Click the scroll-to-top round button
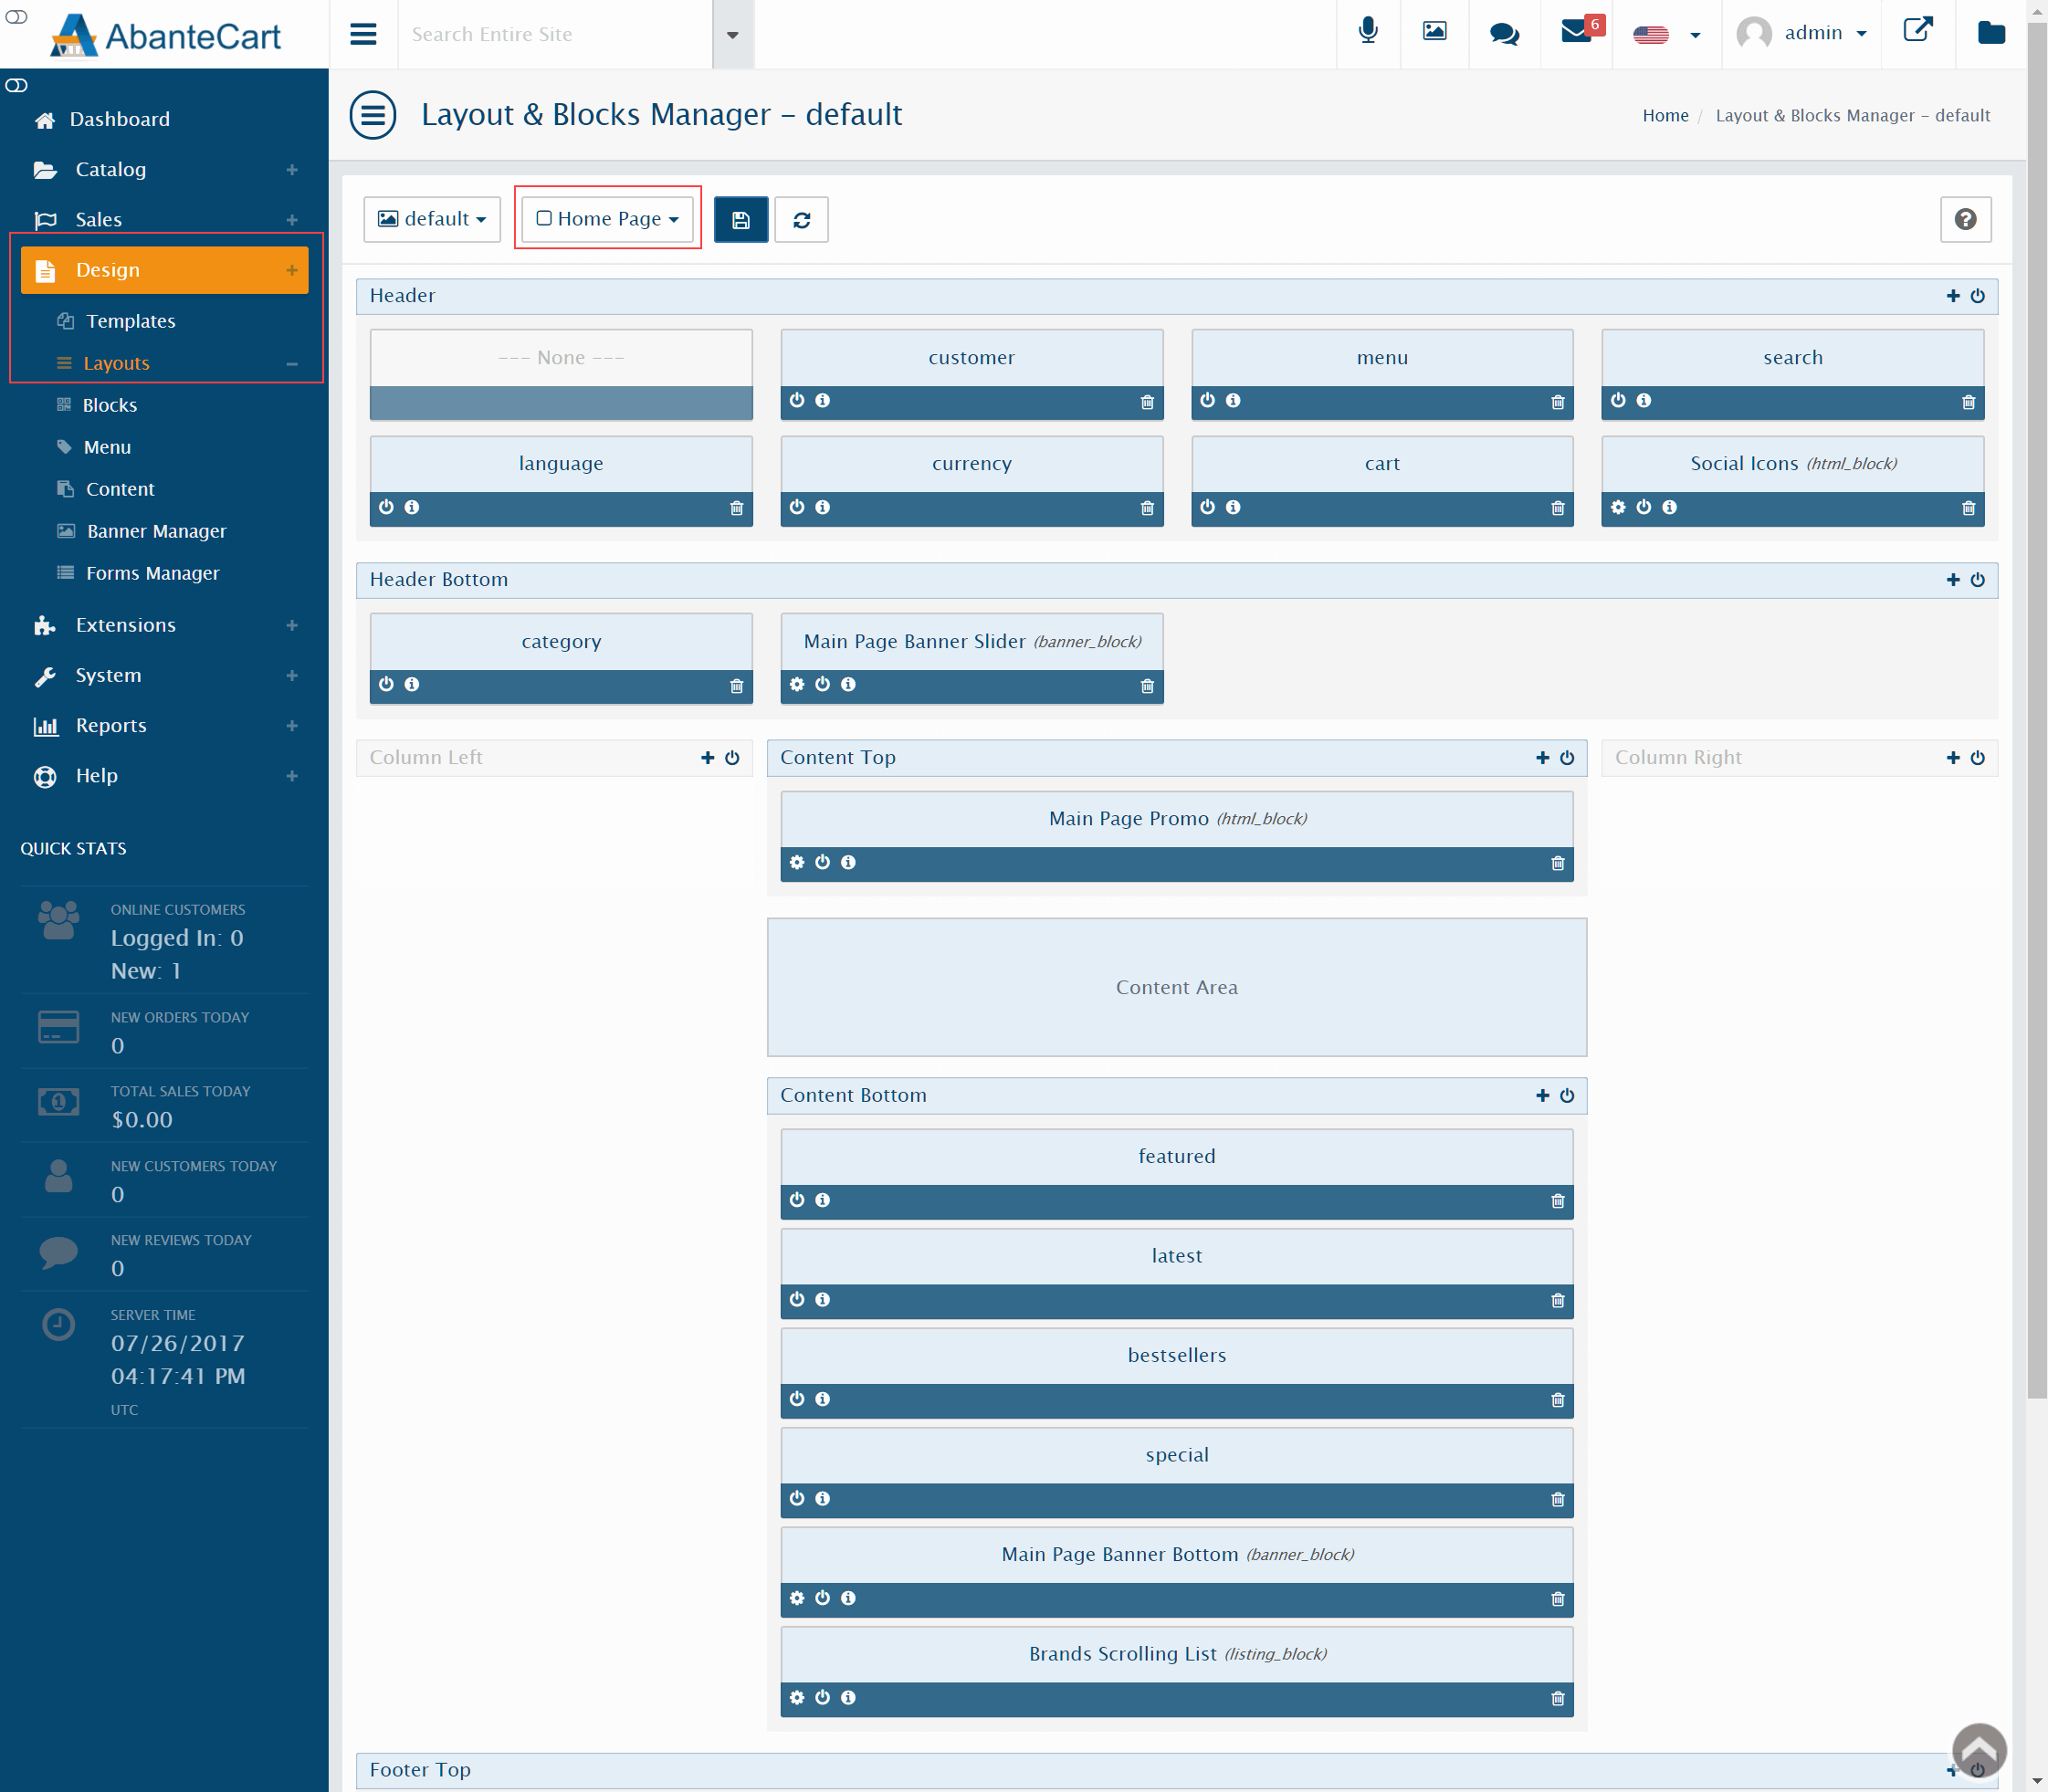The image size is (2048, 1792). click(x=1979, y=1751)
